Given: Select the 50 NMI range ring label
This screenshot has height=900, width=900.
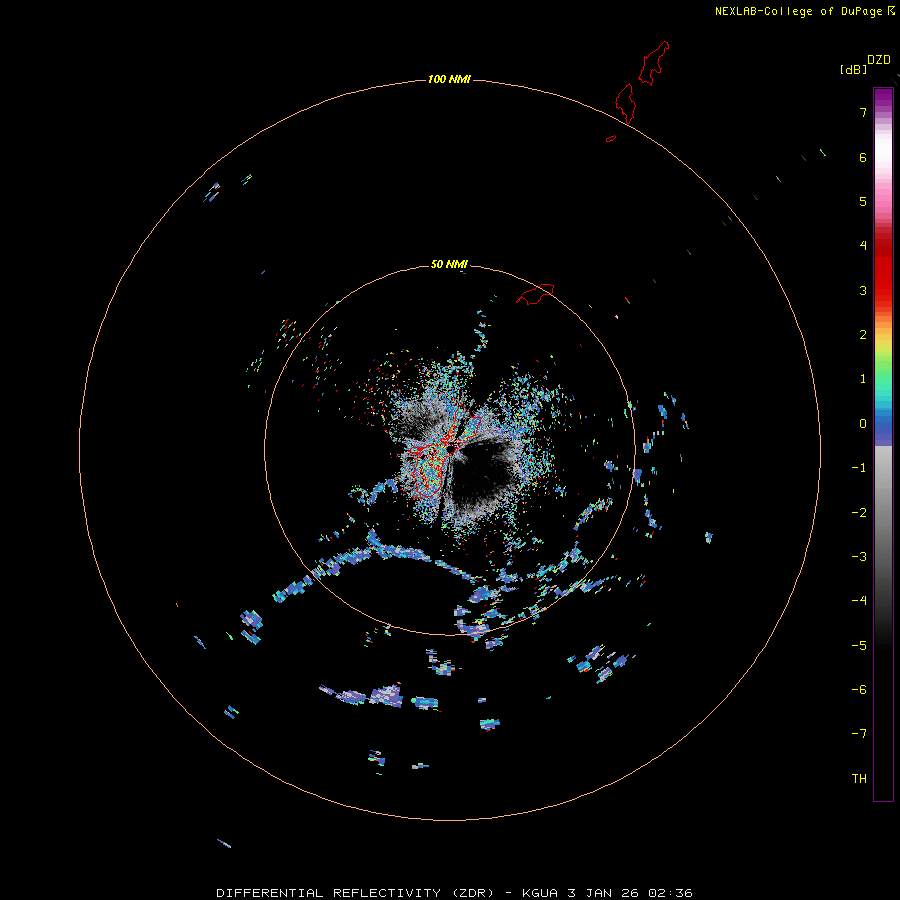Looking at the screenshot, I should (449, 264).
